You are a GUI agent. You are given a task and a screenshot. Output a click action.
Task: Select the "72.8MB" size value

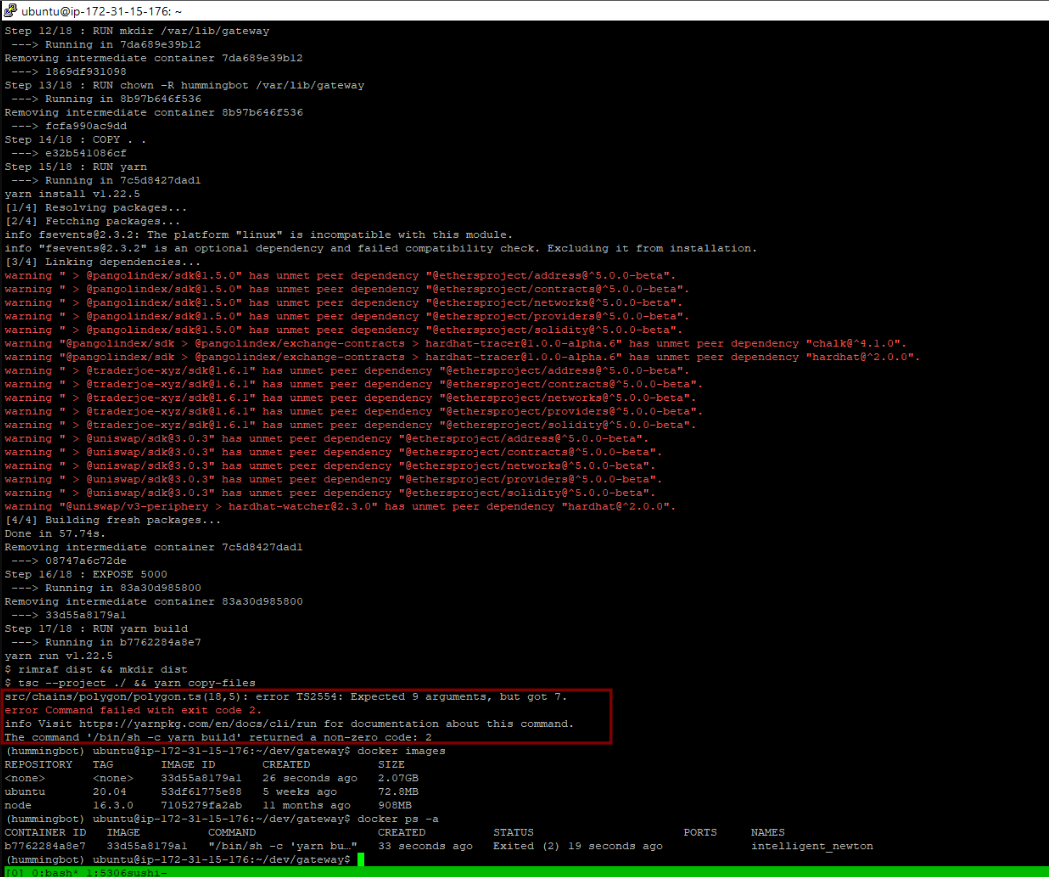[x=398, y=792]
